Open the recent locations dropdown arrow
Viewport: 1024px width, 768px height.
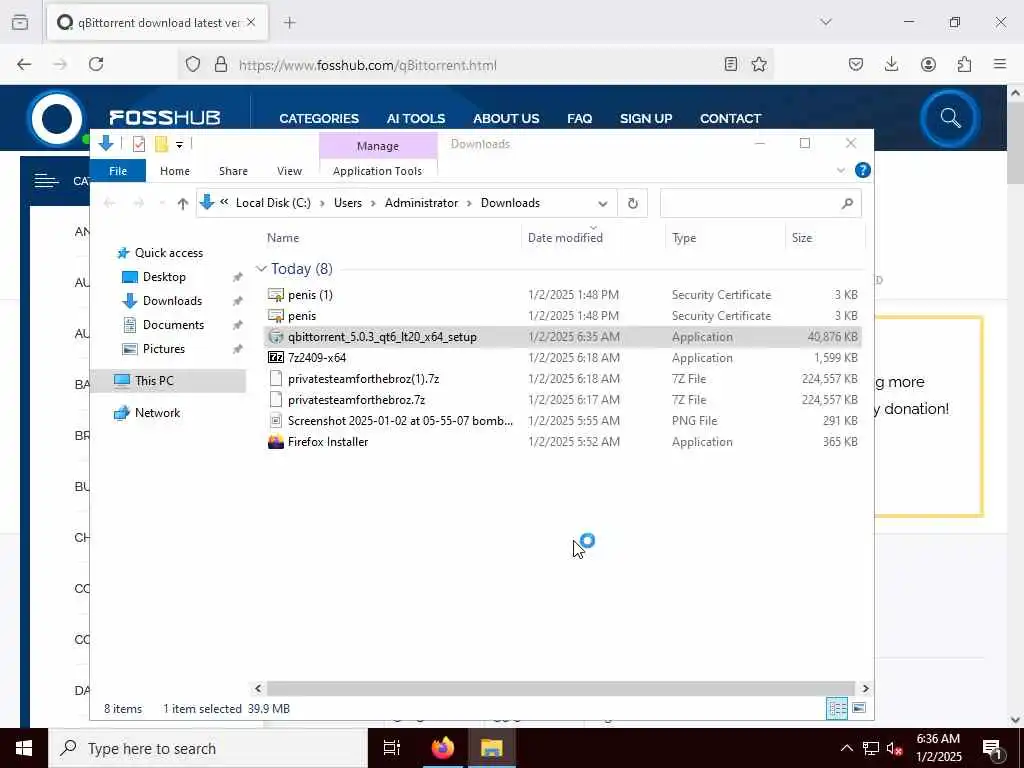[x=162, y=204]
